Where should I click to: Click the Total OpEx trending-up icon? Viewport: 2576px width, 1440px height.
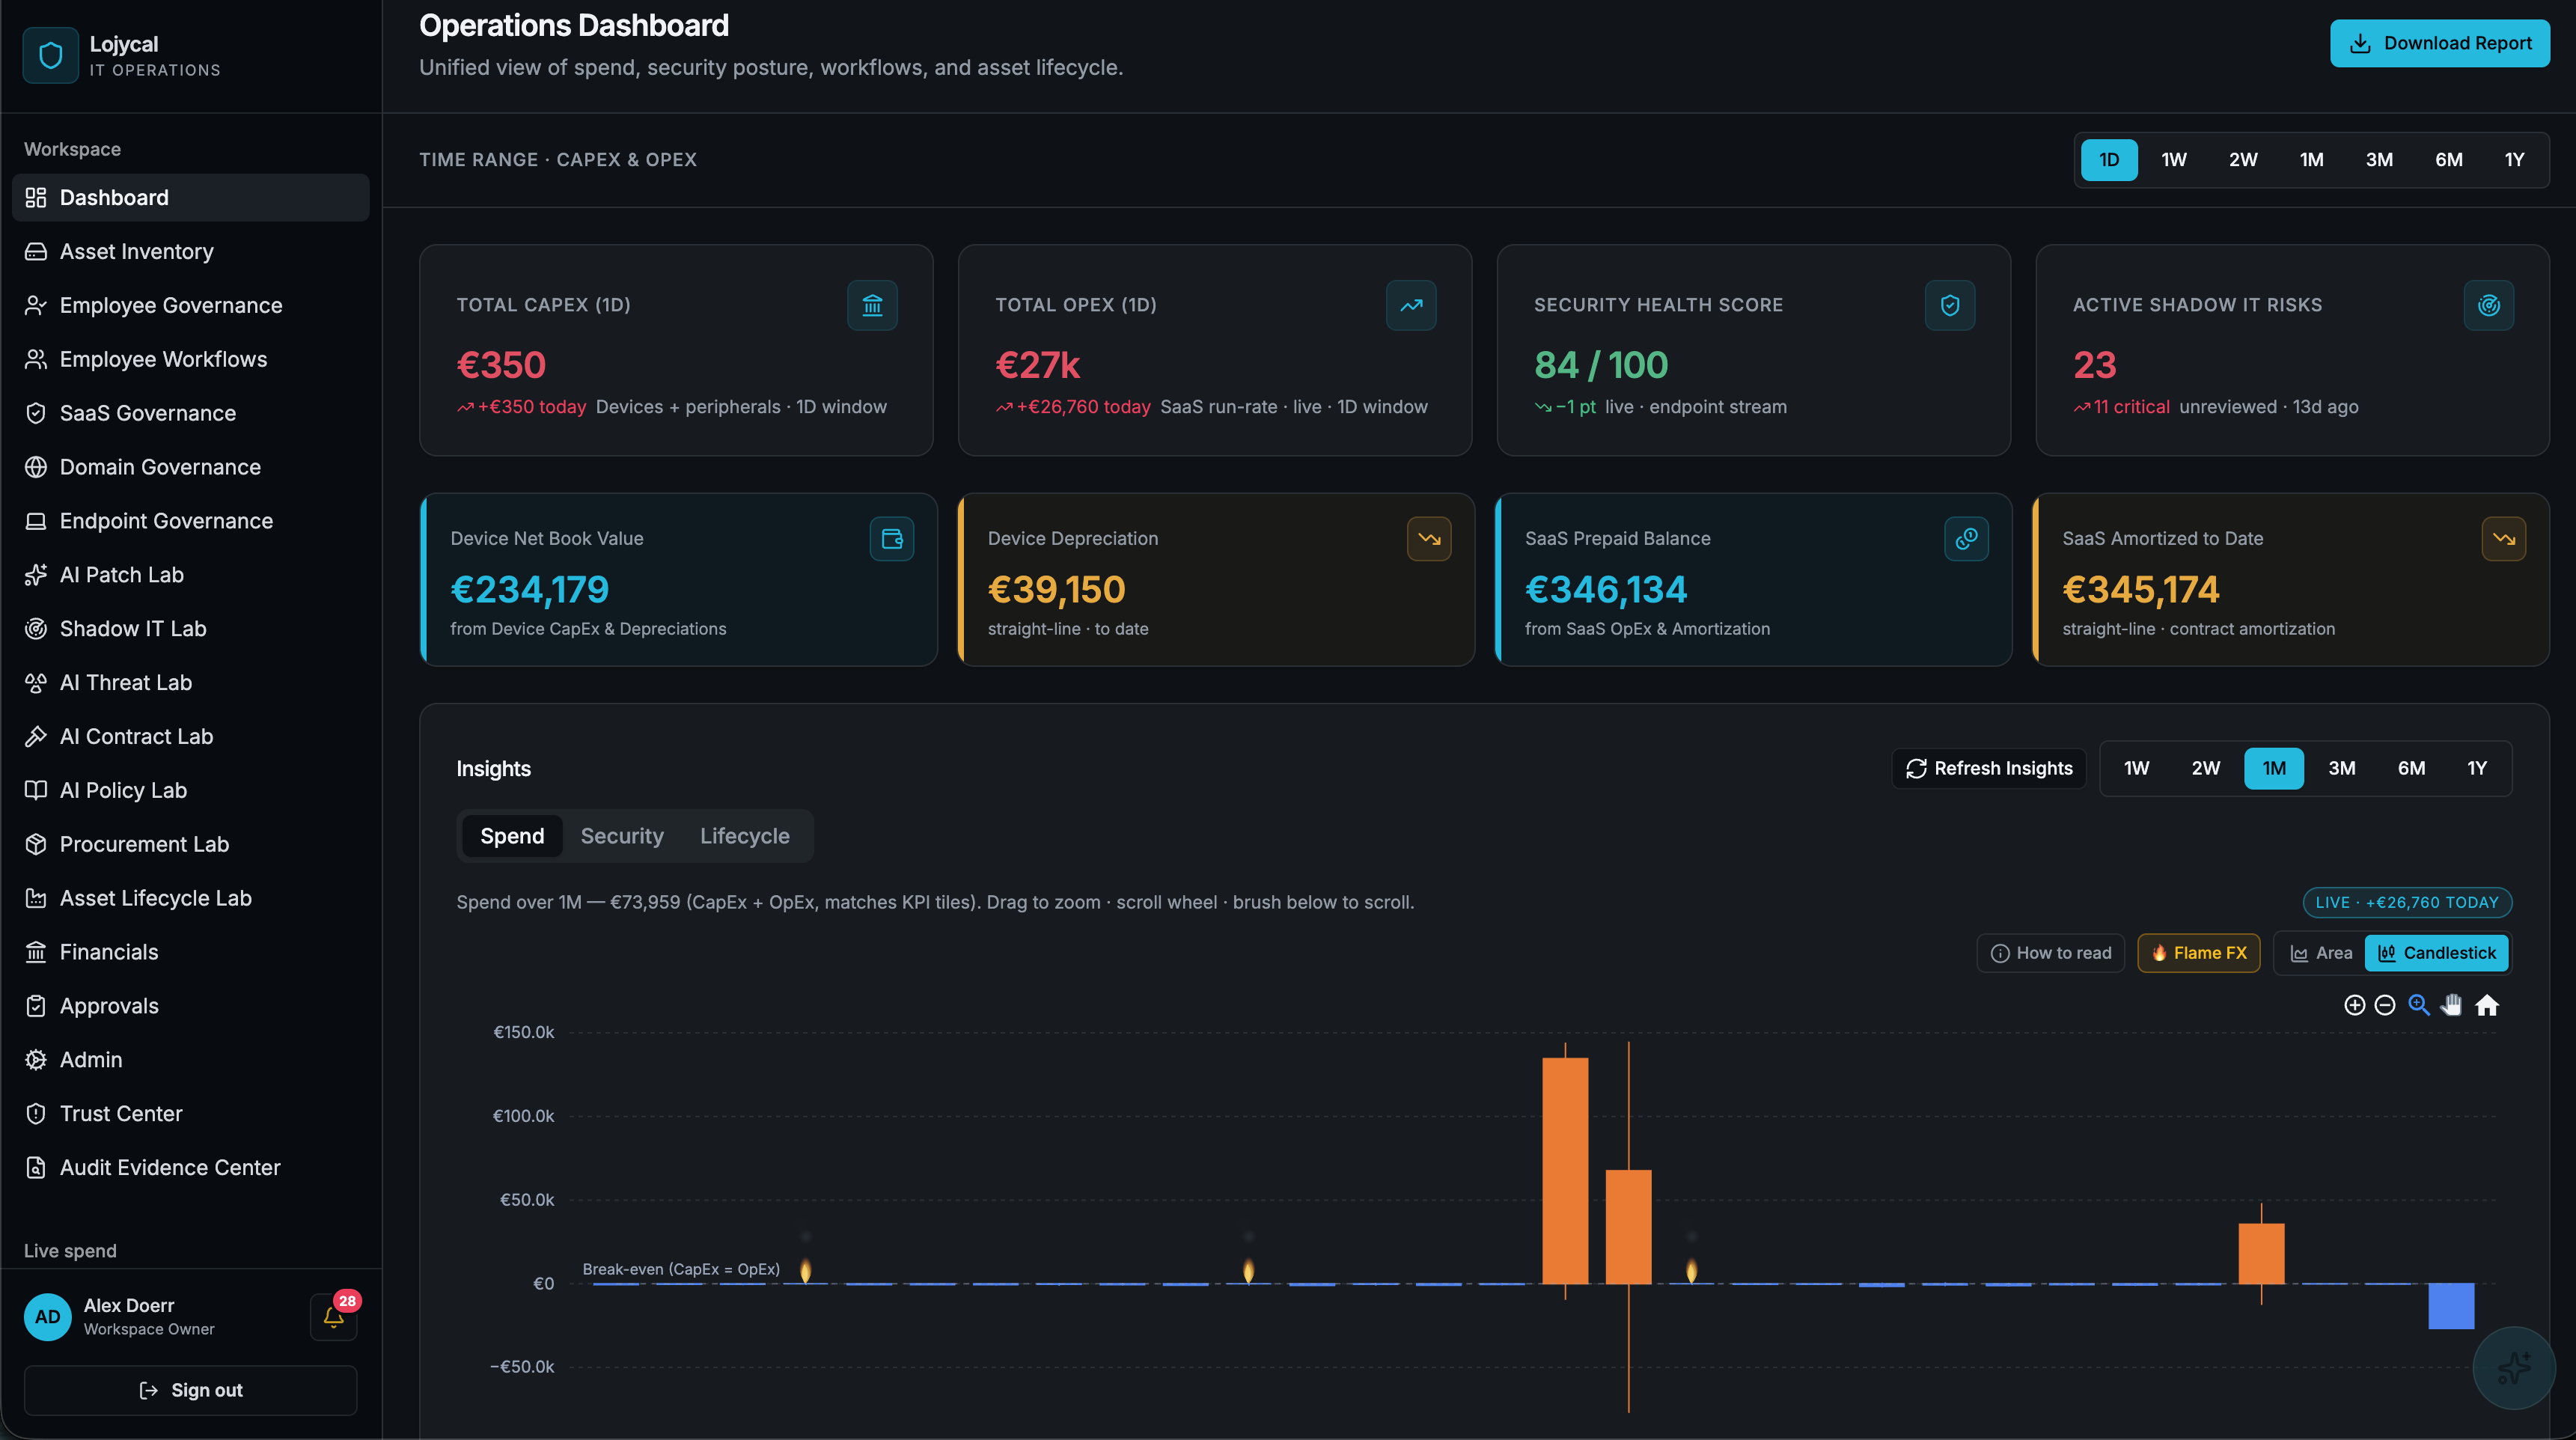pyautogui.click(x=1411, y=306)
